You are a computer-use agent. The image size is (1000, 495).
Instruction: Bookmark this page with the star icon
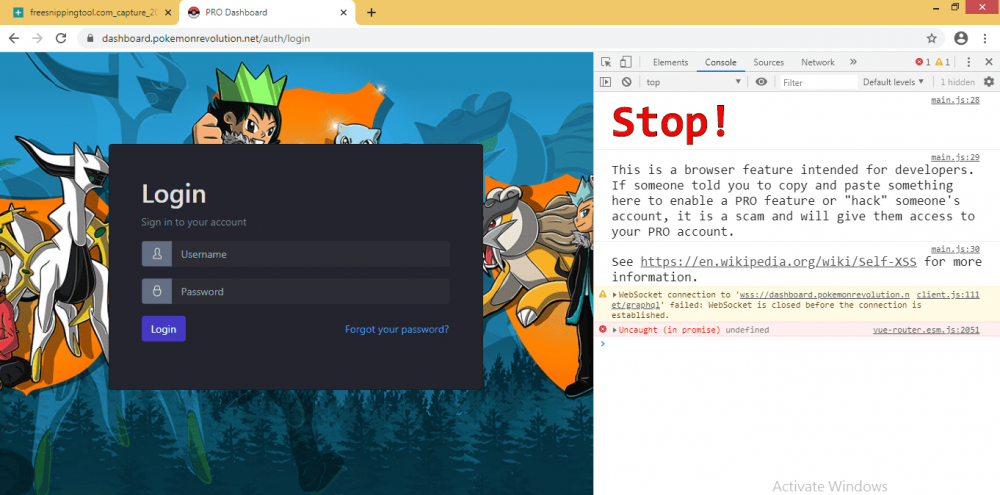pos(931,38)
